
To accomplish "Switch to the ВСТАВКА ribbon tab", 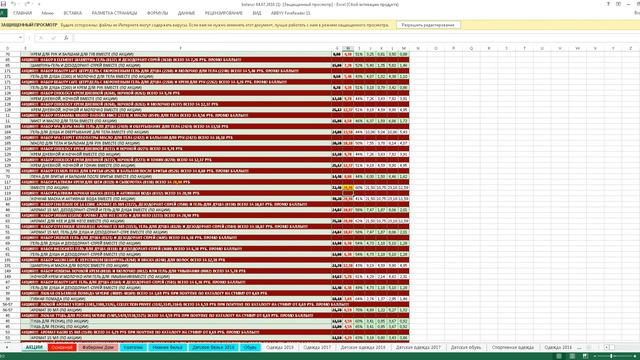I will (x=73, y=13).
